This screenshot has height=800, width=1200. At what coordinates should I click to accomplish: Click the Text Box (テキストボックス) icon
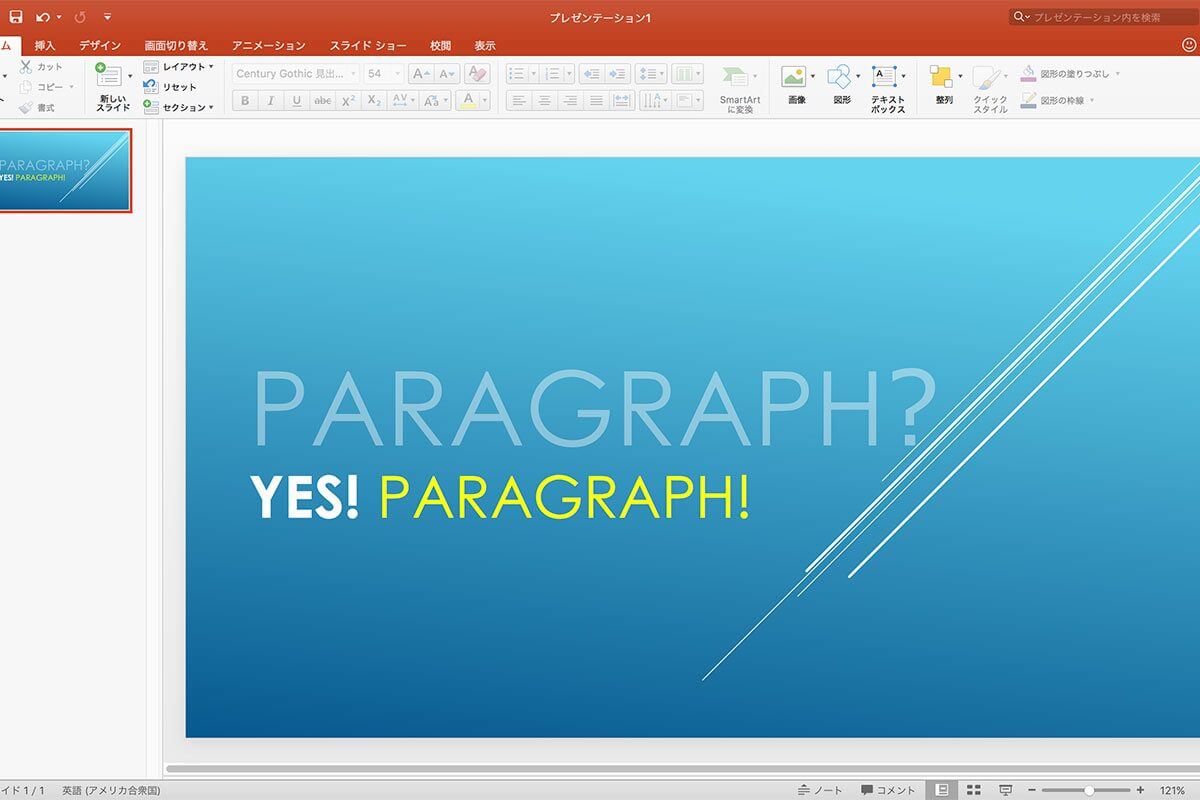885,78
